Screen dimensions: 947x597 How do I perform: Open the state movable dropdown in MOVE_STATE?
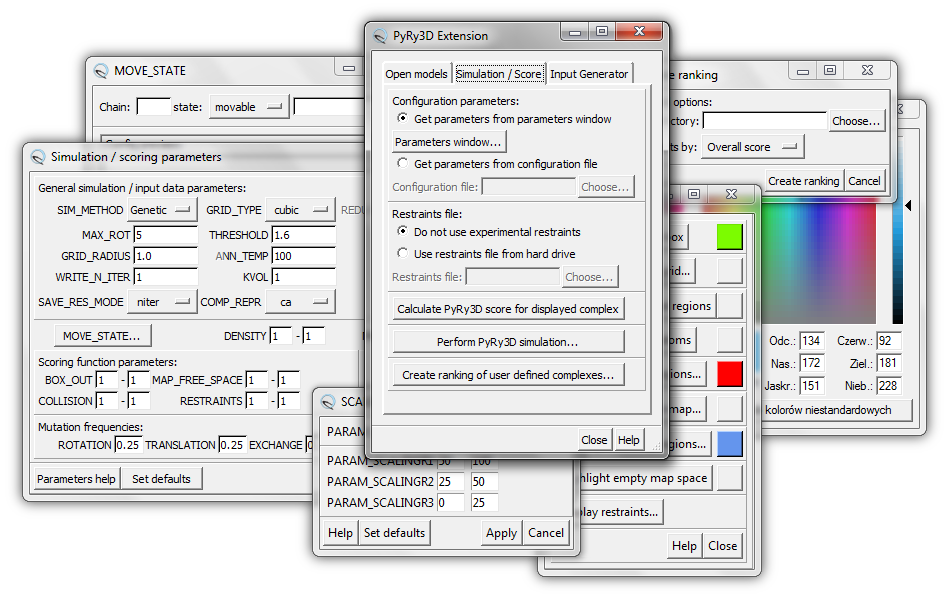249,107
